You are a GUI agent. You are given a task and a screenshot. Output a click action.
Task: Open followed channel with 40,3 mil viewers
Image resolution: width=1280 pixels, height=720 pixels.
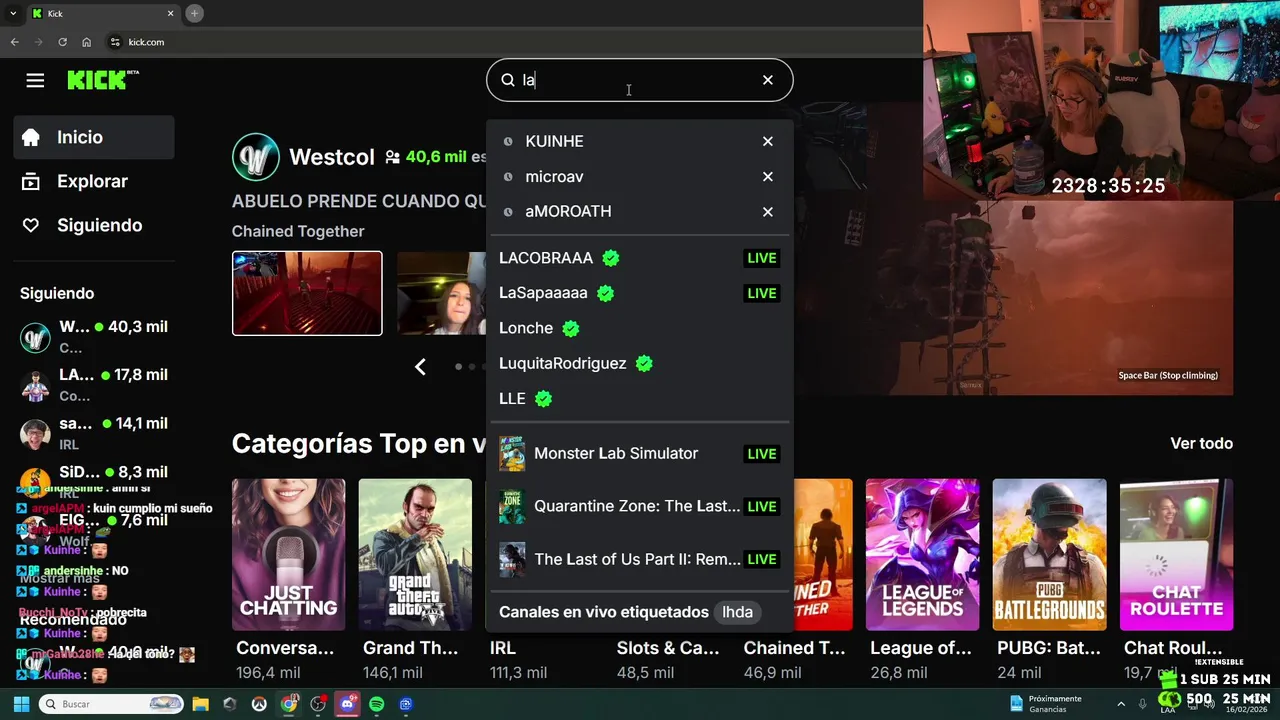(x=94, y=337)
